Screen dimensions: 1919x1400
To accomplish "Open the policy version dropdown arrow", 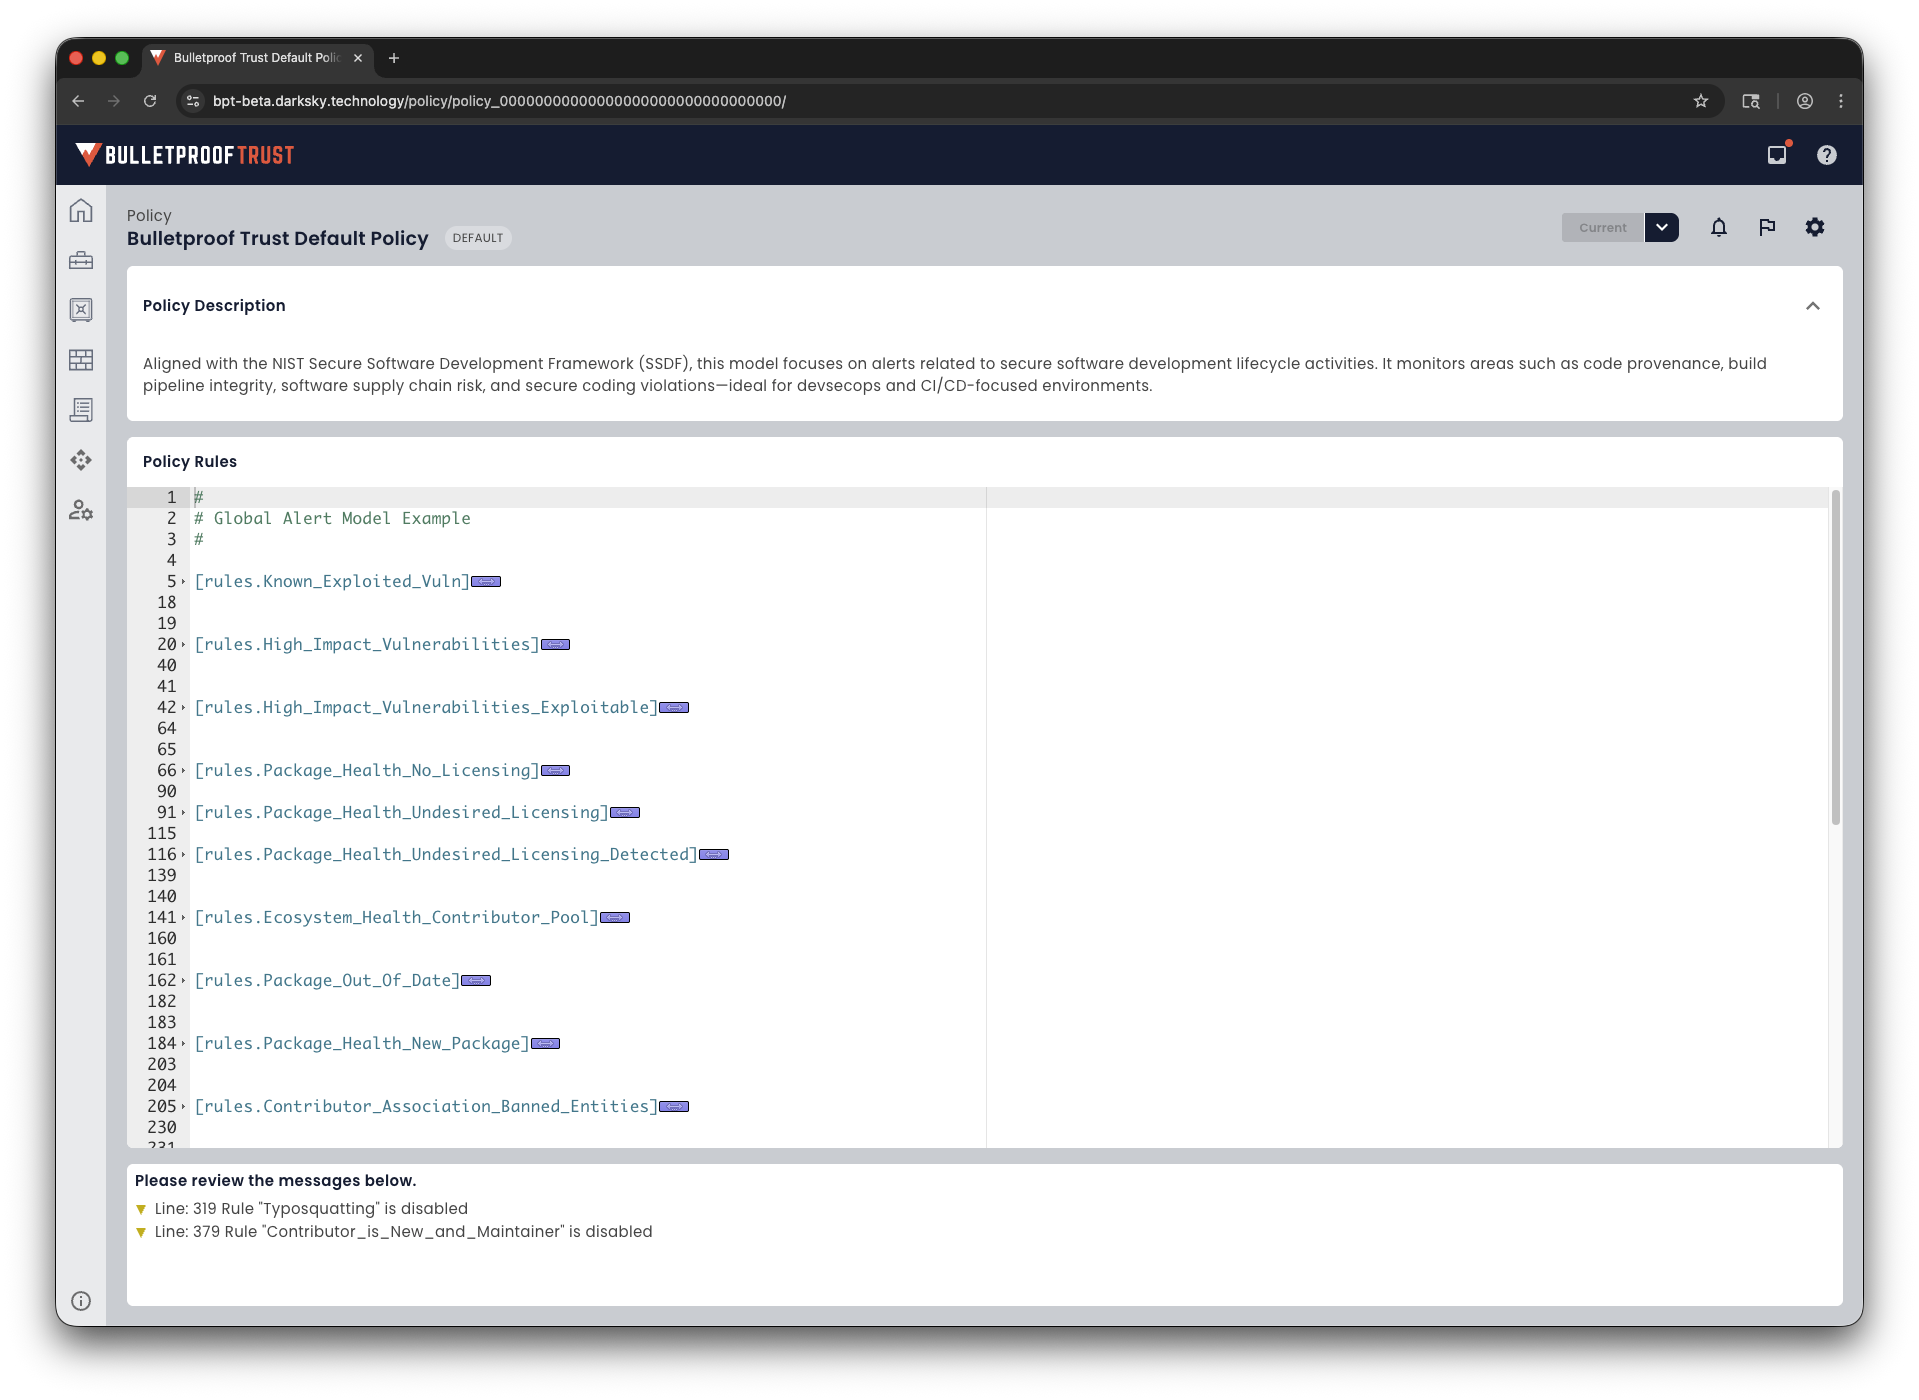I will (1662, 228).
